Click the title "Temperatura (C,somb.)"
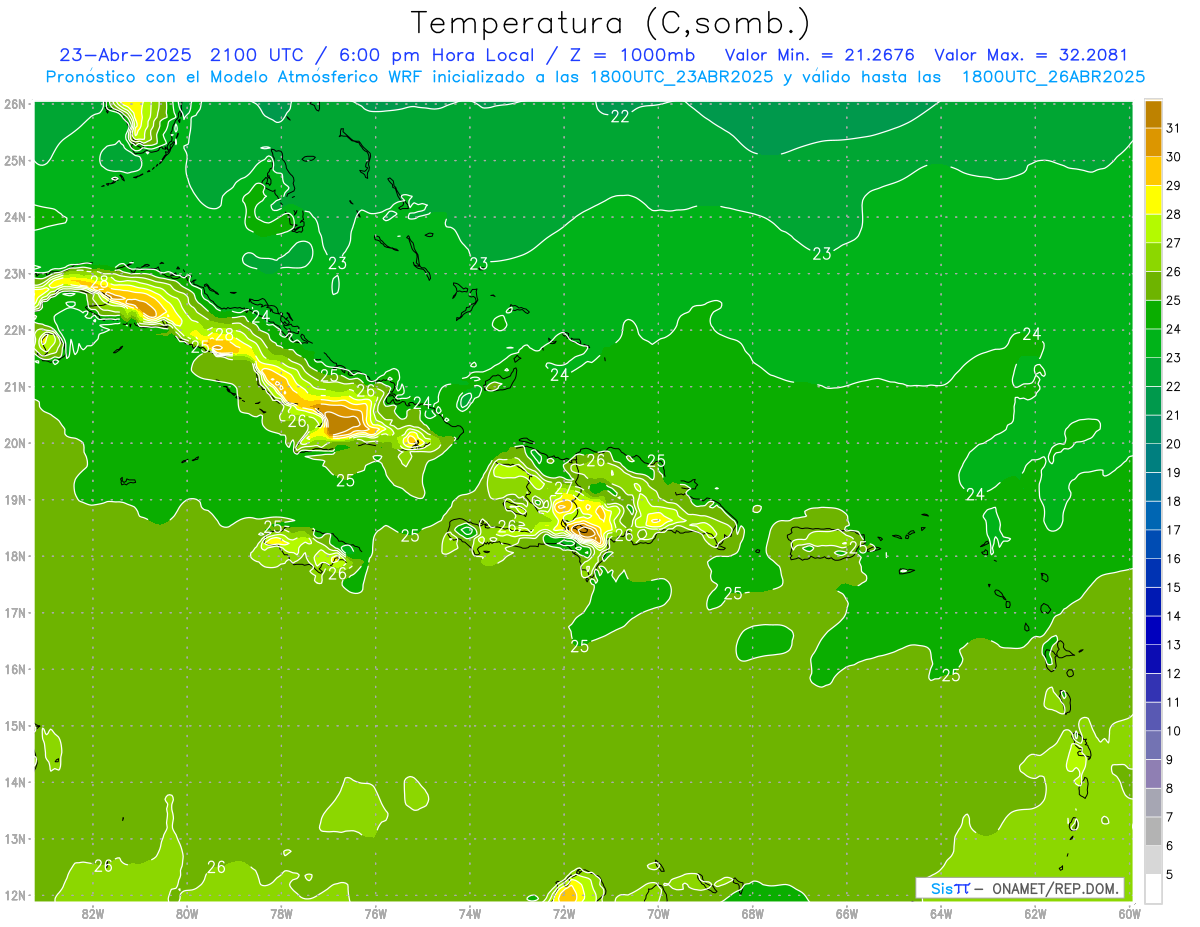The height and width of the screenshot is (927, 1200). pyautogui.click(x=610, y=23)
